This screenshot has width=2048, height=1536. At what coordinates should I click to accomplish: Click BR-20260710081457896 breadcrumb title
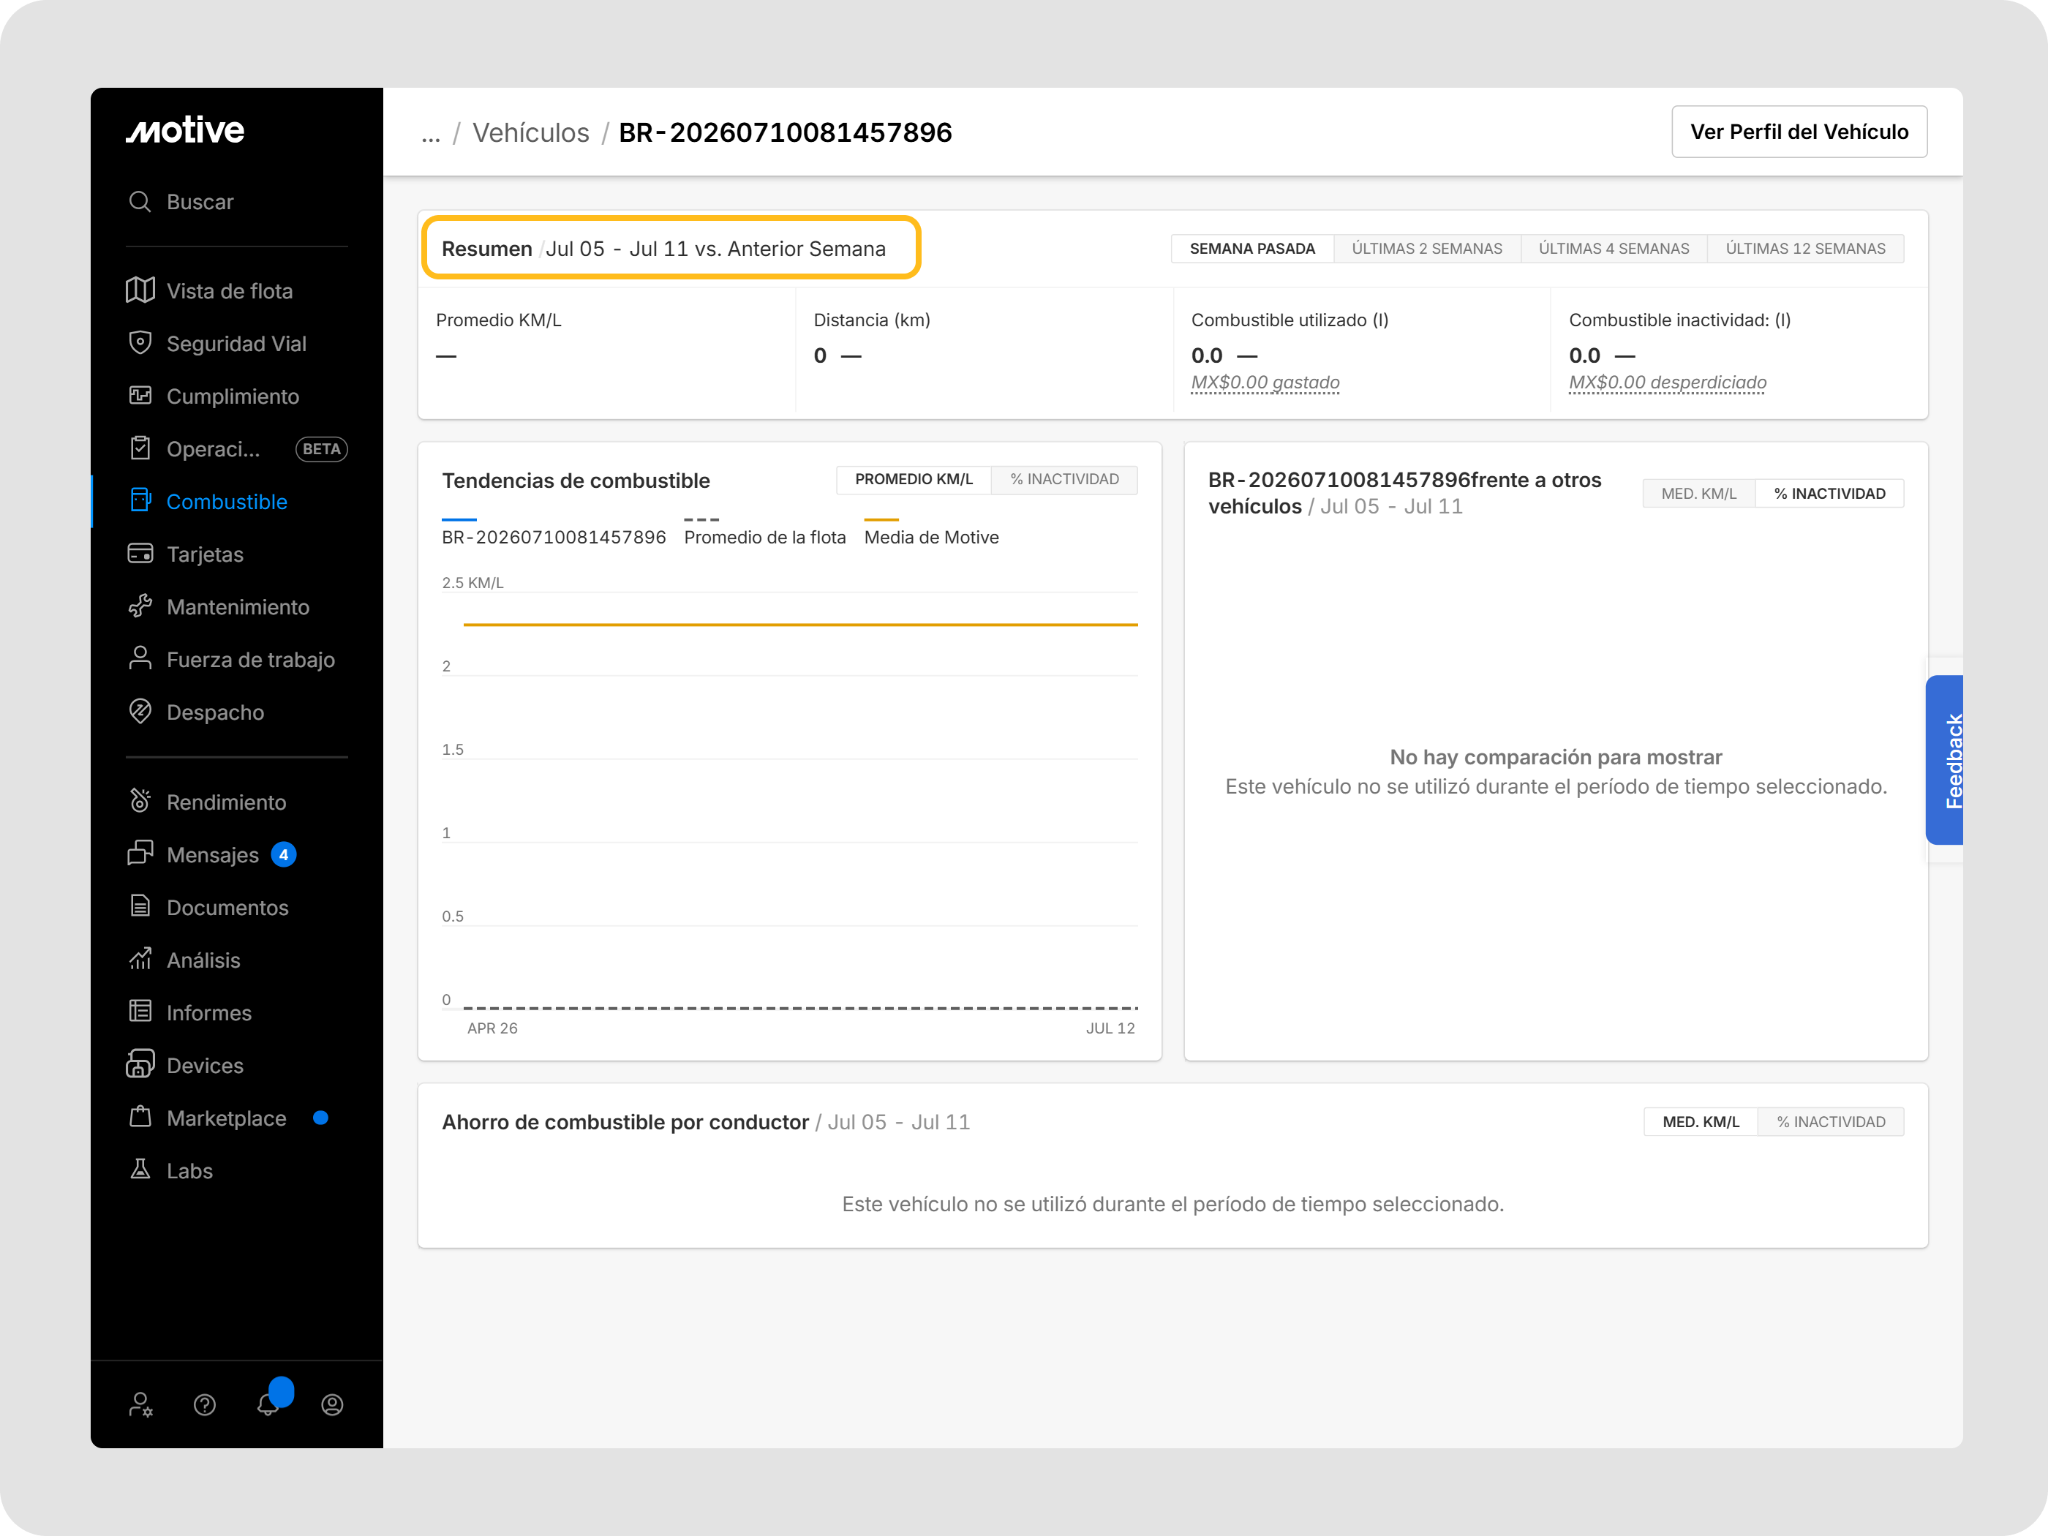coord(785,133)
